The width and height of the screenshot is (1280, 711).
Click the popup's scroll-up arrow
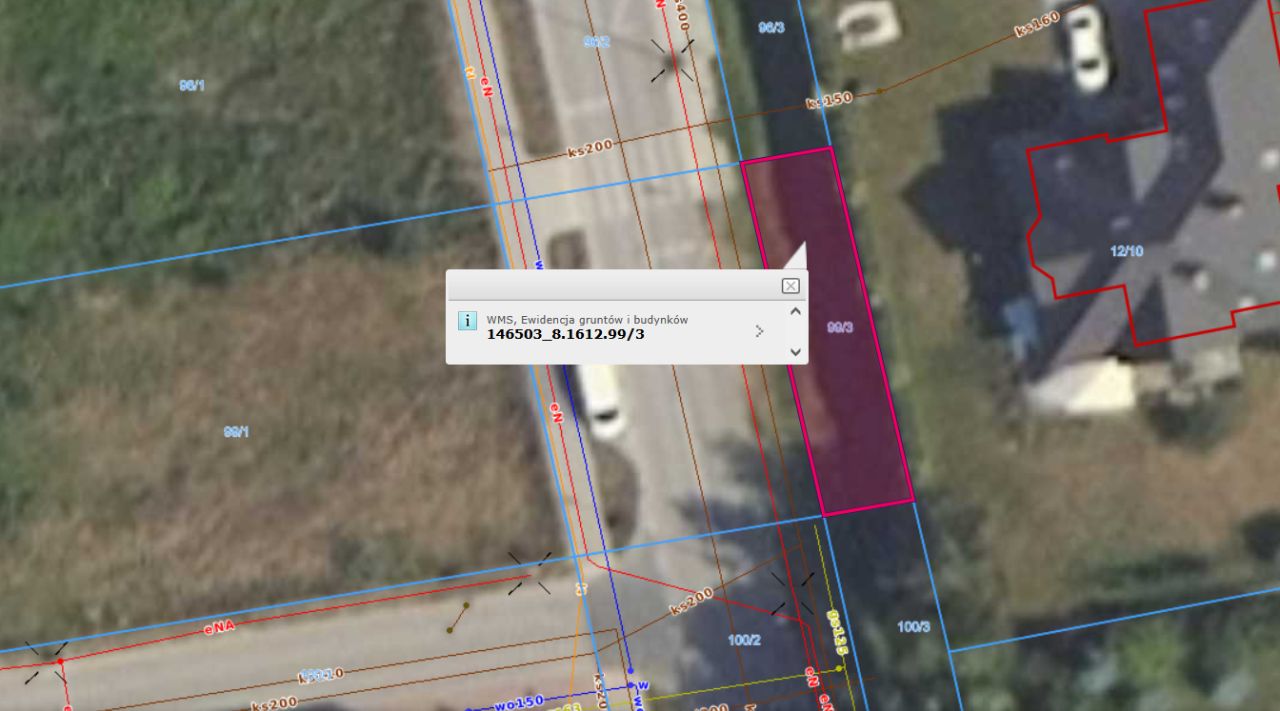click(x=795, y=311)
